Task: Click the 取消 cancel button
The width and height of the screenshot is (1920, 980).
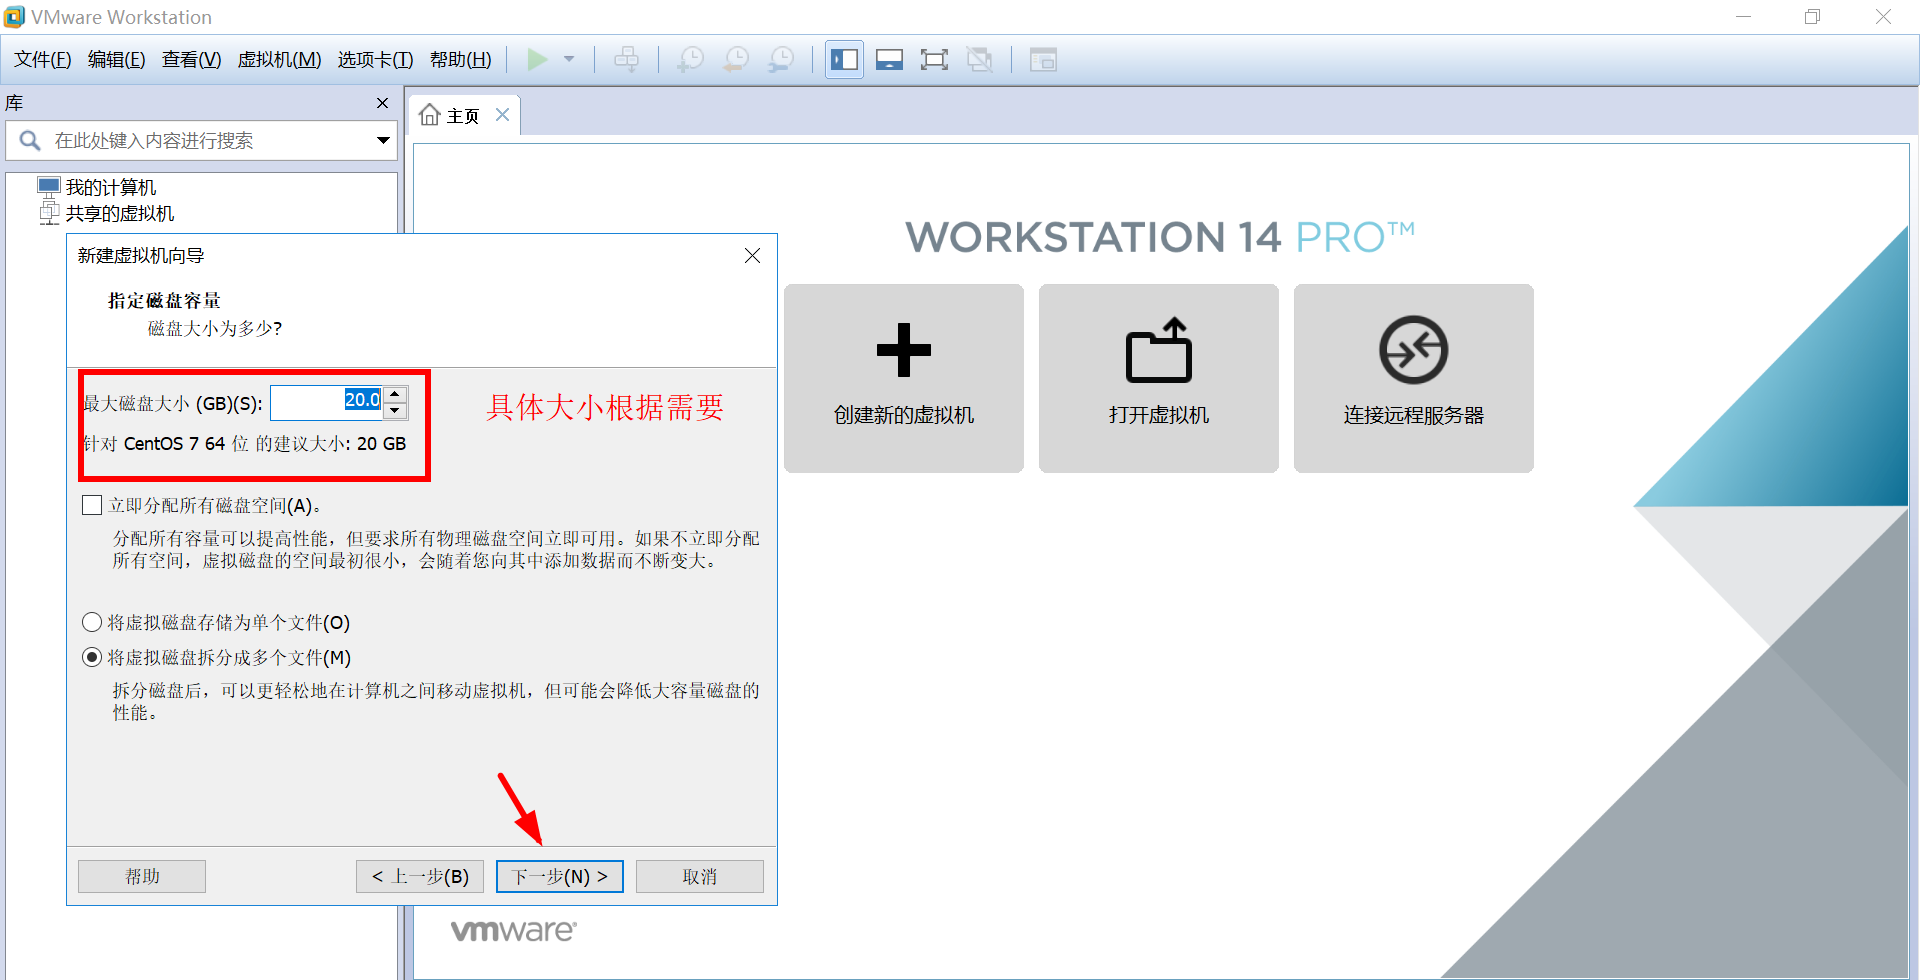Action: pos(700,876)
